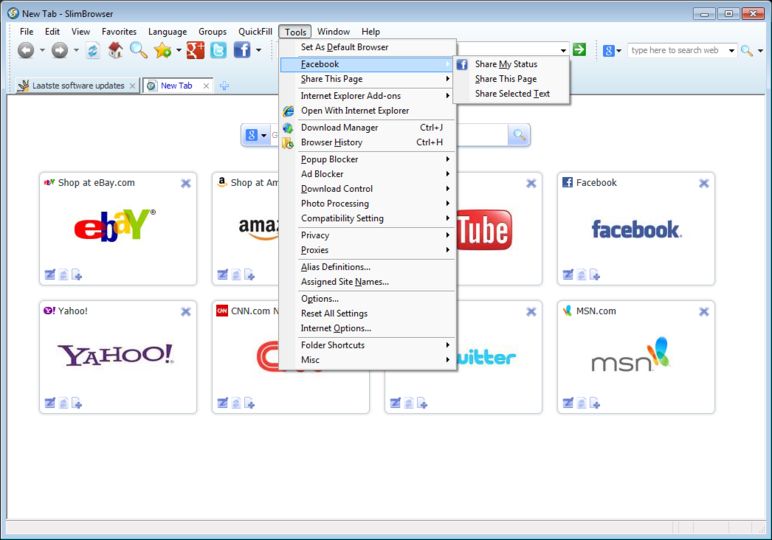The image size is (772, 540).
Task: Select Download Manager from the Tools menu
Action: 368,127
